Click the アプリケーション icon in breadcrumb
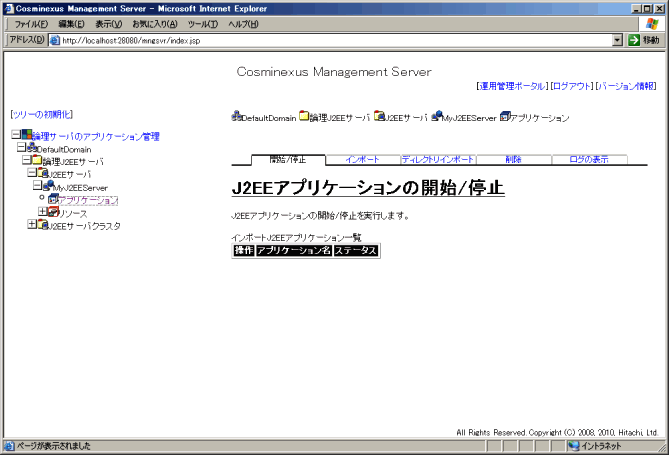The height and width of the screenshot is (455, 669). point(505,116)
